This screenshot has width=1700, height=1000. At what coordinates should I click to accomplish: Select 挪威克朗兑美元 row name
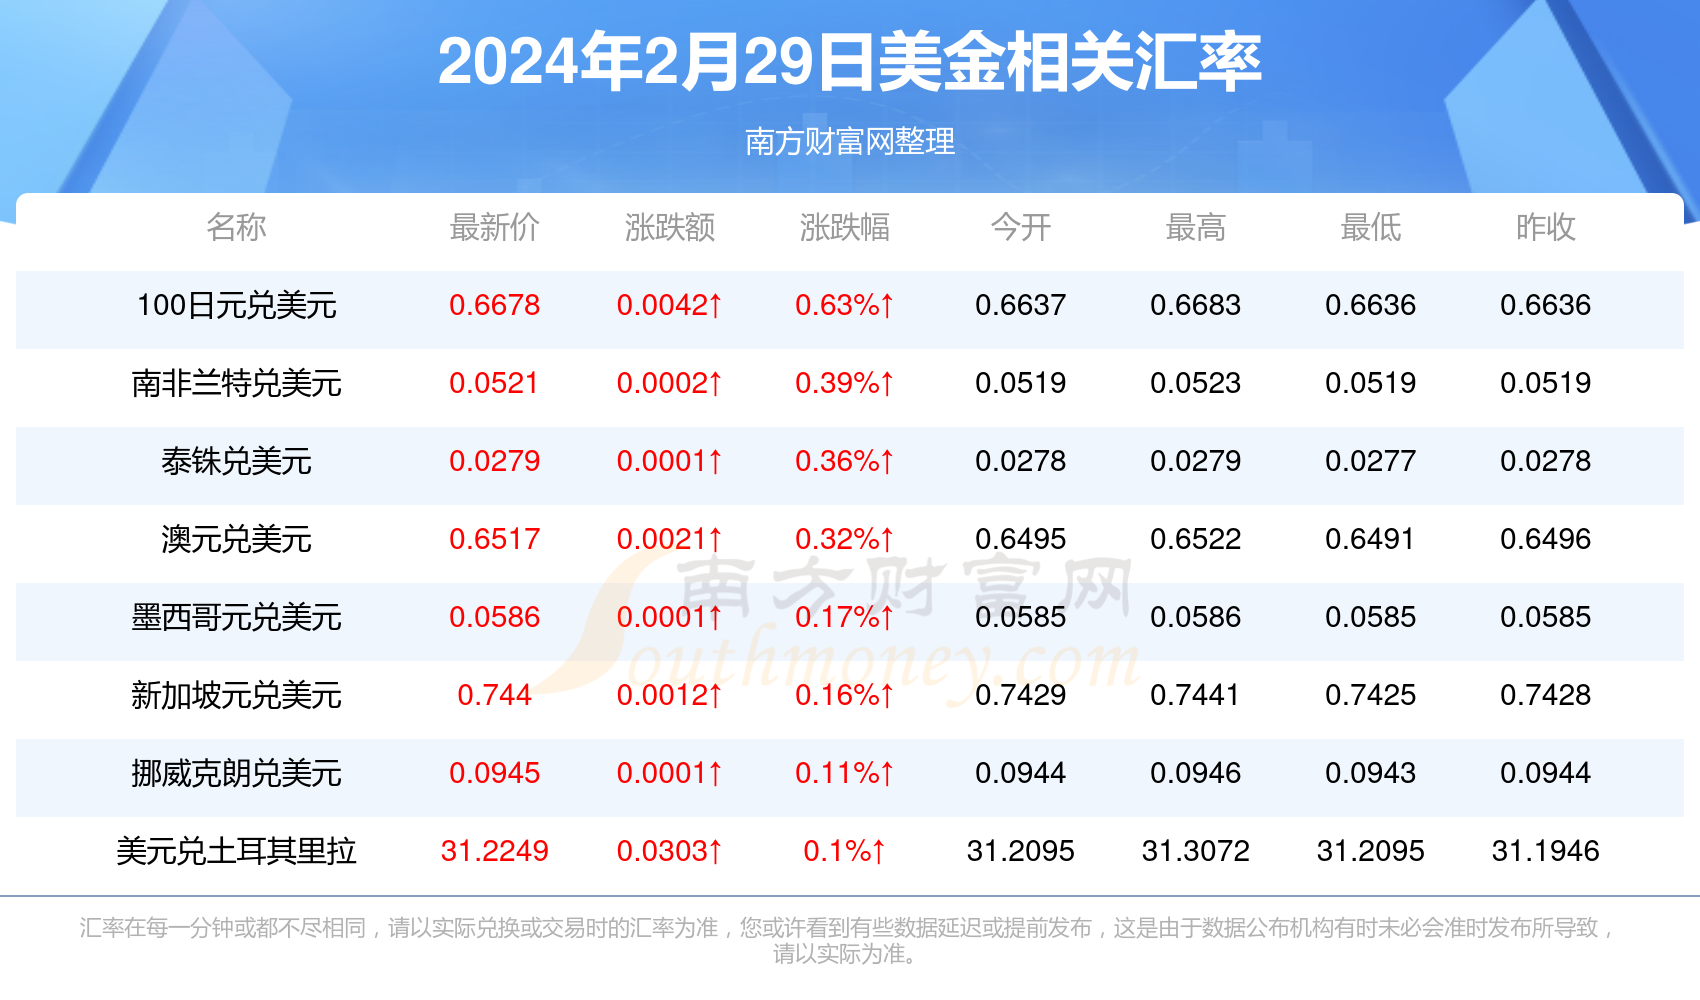coord(236,773)
